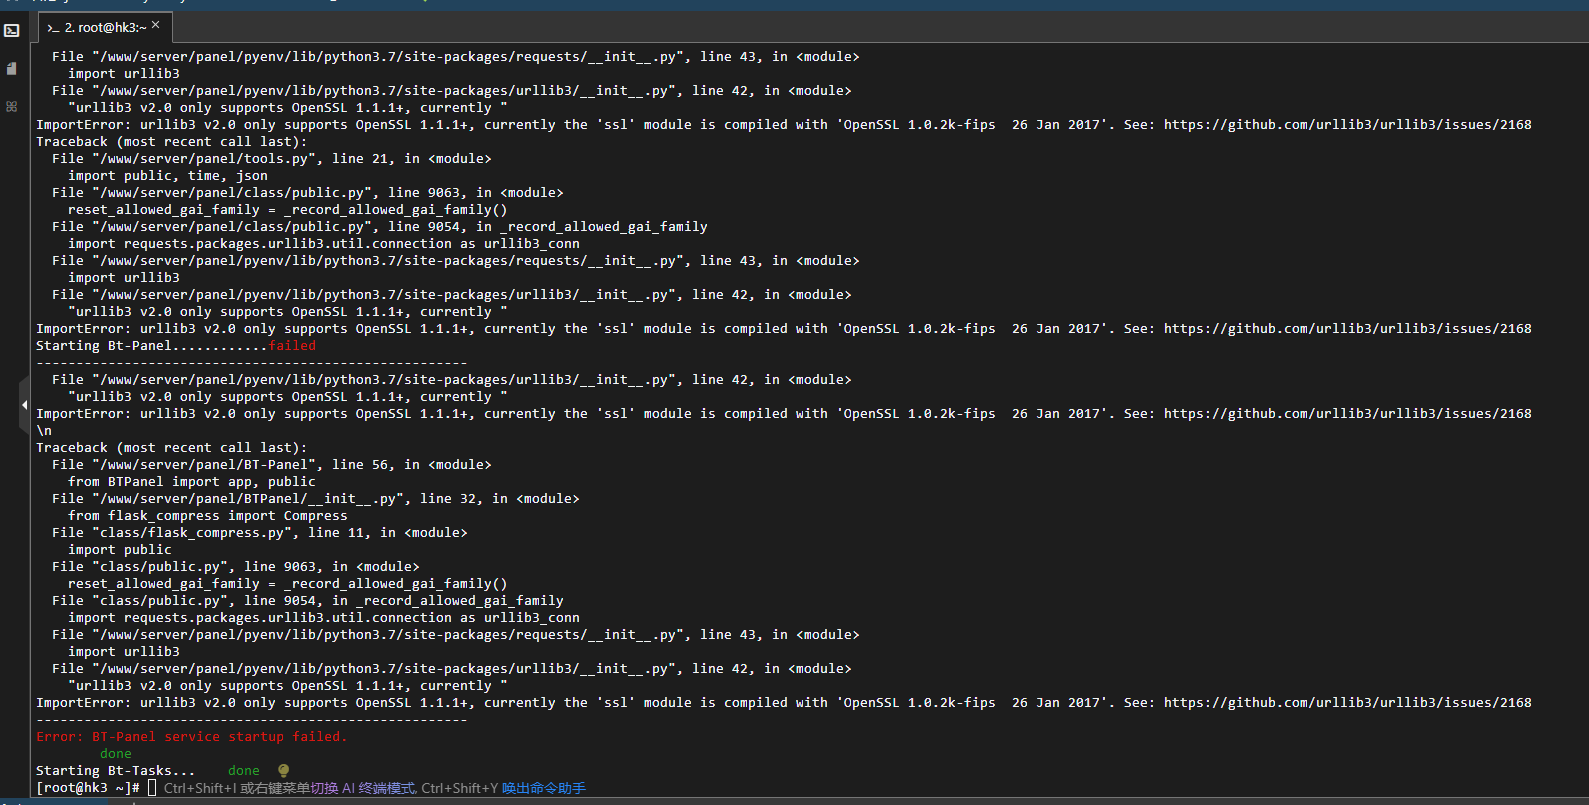The image size is (1589, 805).
Task: Open the topmost GitHub urllib3 issues URL
Action: click(x=1347, y=125)
